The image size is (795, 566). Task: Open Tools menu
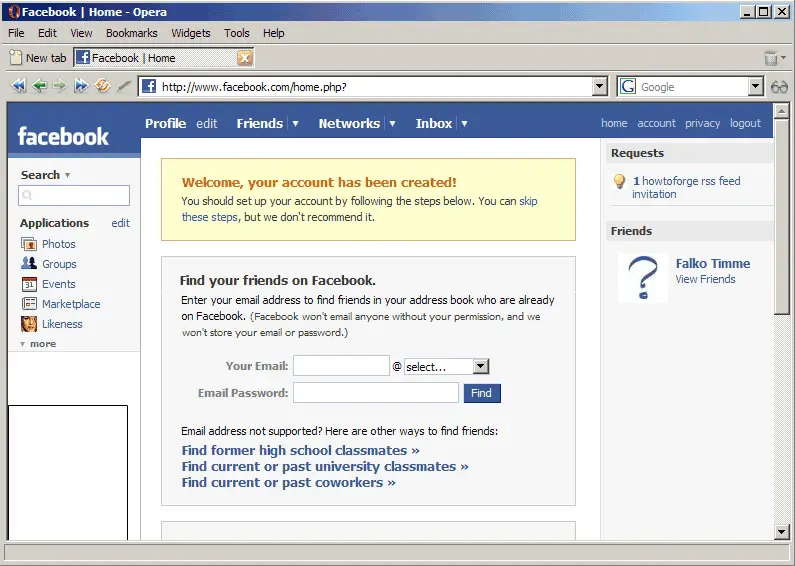click(237, 33)
